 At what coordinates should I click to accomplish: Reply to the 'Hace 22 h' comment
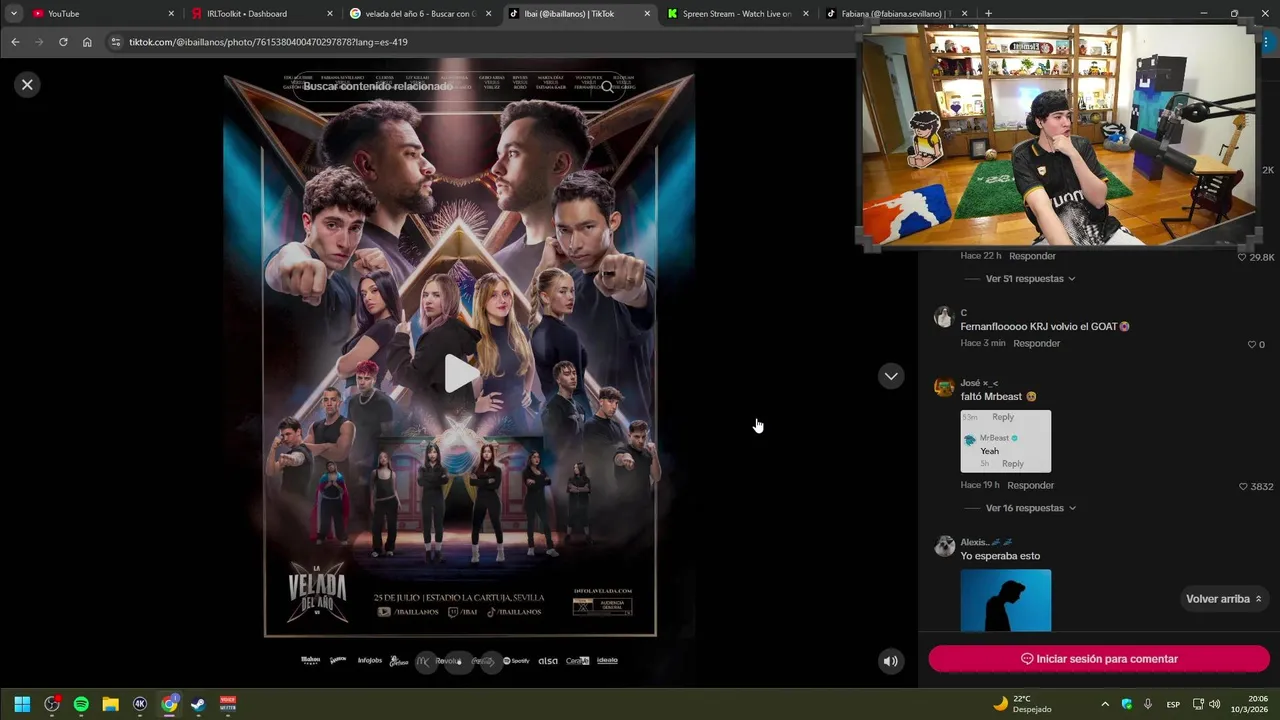(x=1032, y=256)
